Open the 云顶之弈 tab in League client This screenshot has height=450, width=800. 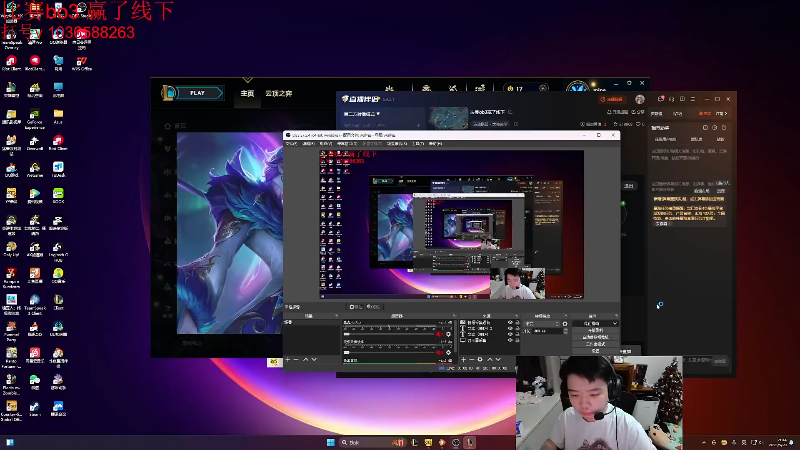tap(279, 93)
